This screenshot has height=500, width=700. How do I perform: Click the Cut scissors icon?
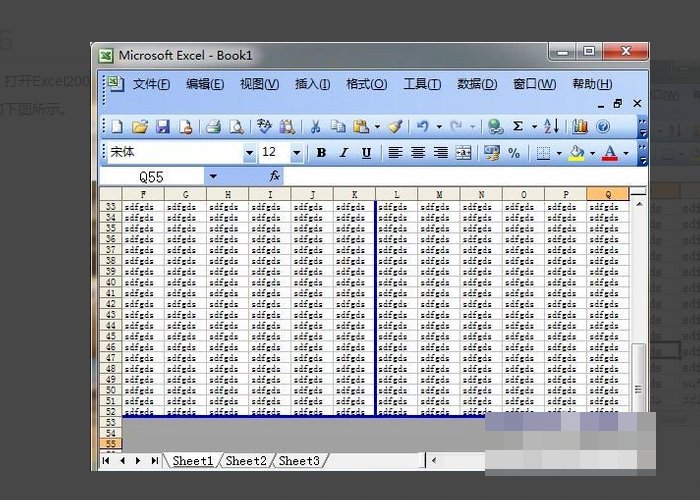[314, 127]
